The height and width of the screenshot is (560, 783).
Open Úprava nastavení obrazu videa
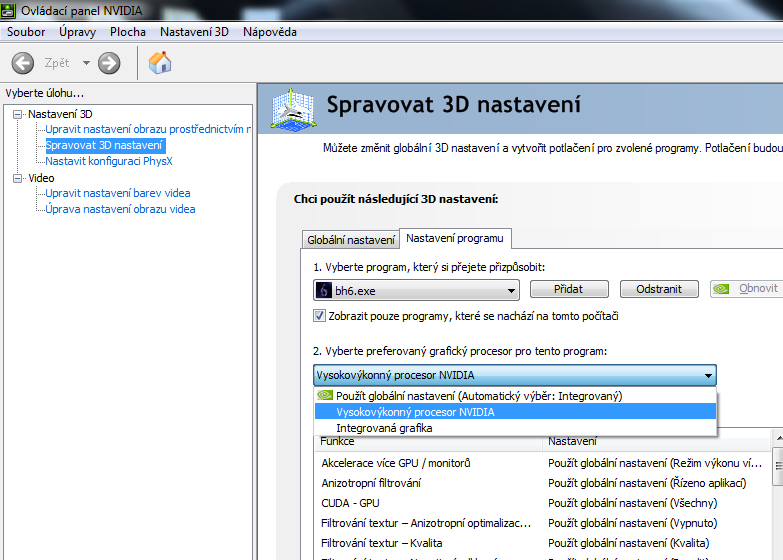[120, 209]
